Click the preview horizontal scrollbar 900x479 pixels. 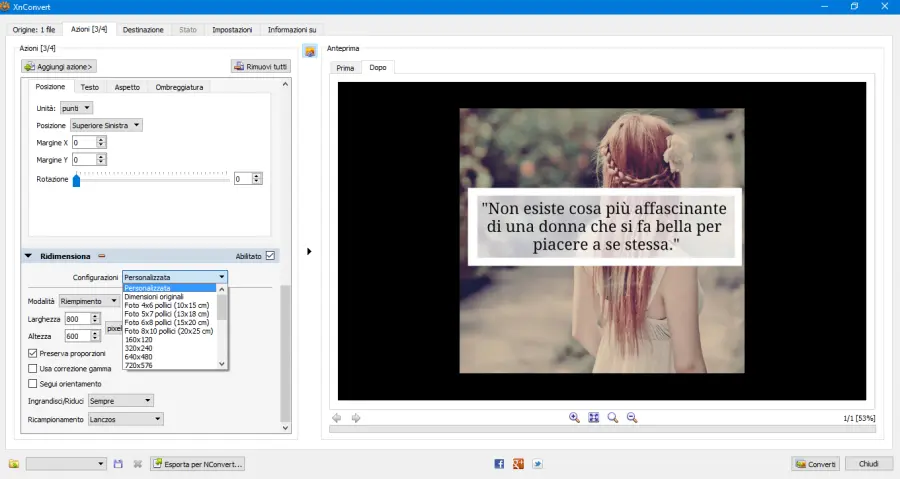point(602,429)
